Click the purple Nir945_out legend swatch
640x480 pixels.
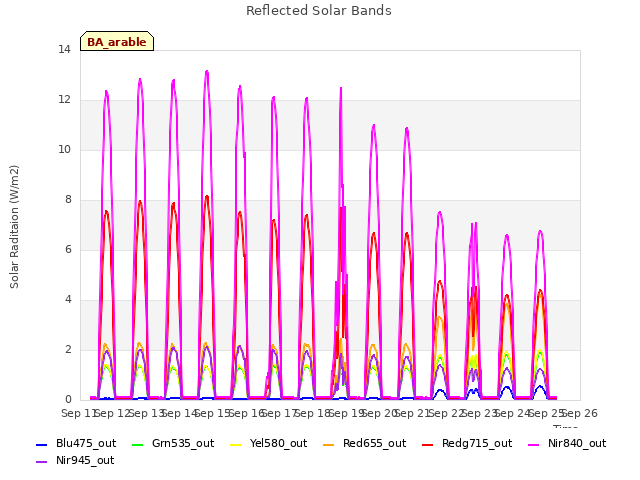pos(42,462)
